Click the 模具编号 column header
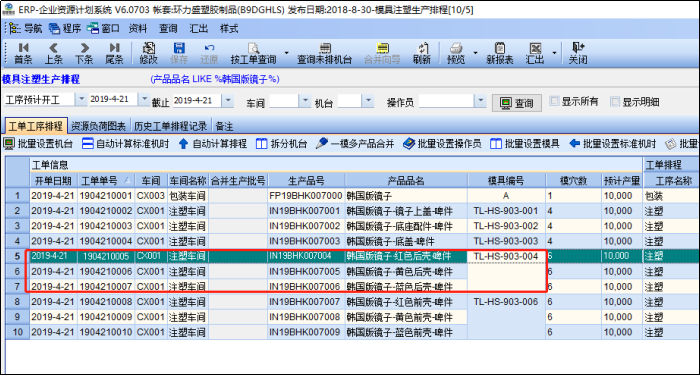700x376 pixels. tap(506, 181)
